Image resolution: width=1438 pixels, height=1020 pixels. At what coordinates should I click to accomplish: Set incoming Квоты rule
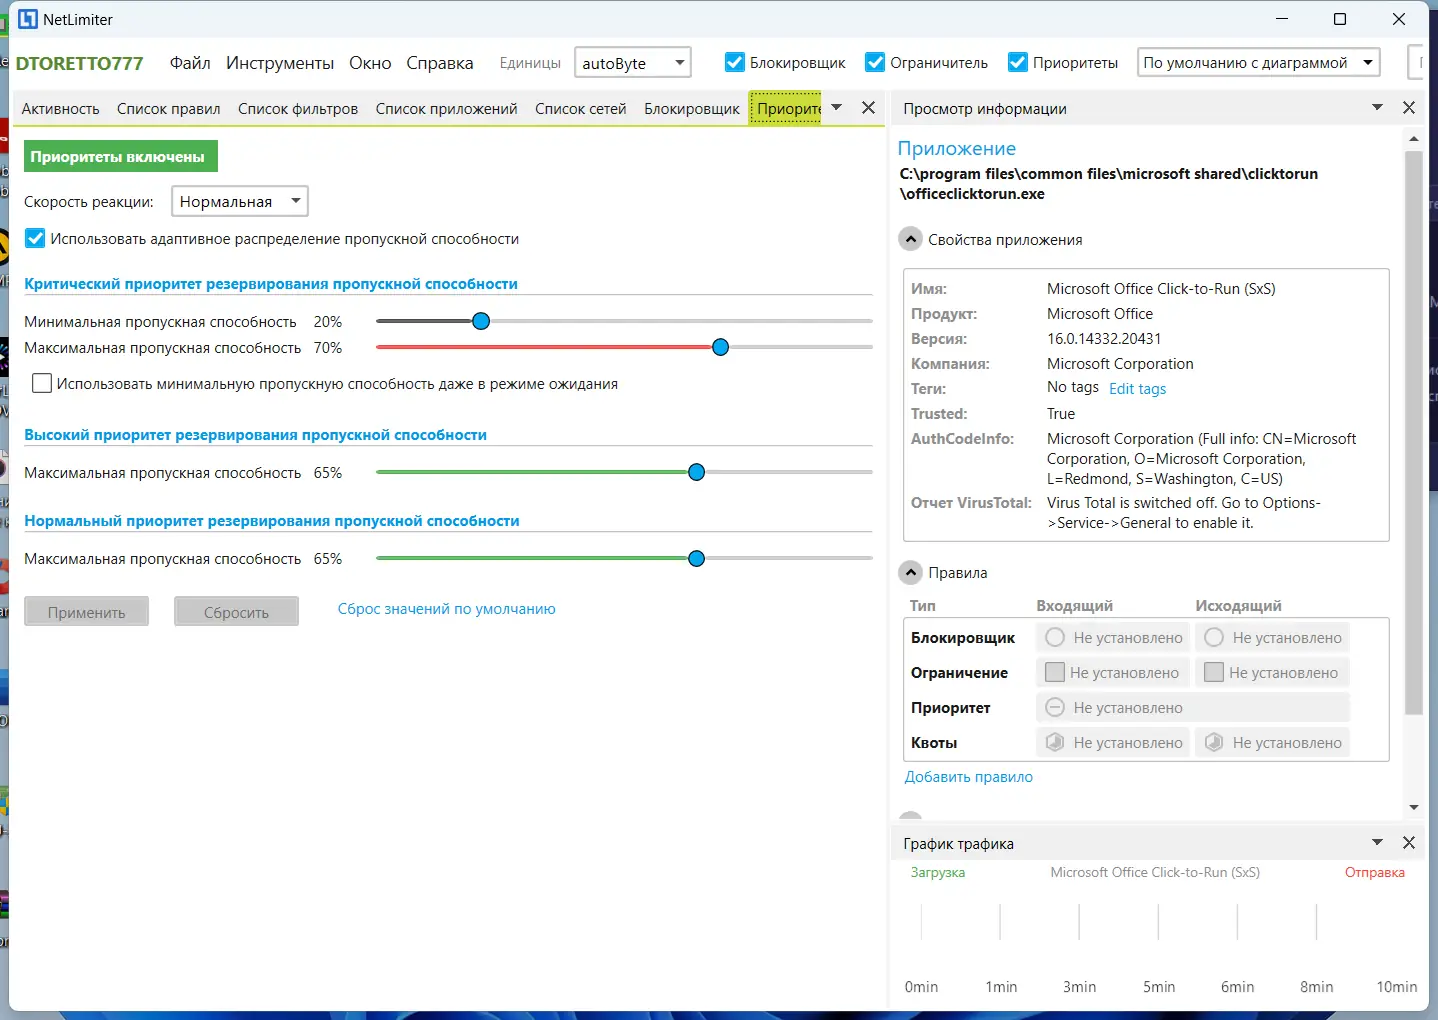[x=1113, y=743]
